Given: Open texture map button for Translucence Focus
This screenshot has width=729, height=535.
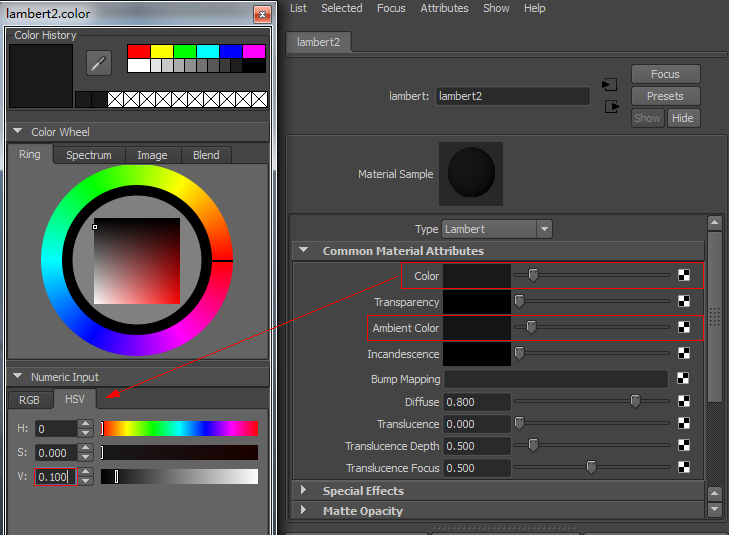Looking at the screenshot, I should (684, 467).
